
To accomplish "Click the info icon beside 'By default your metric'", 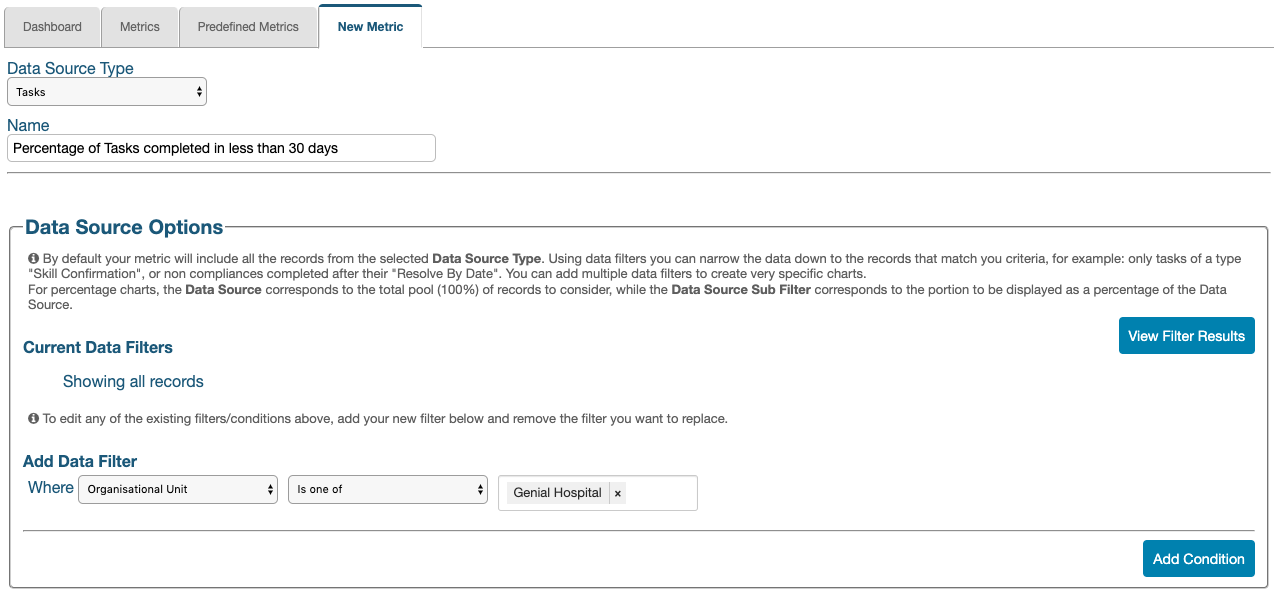I will point(34,258).
